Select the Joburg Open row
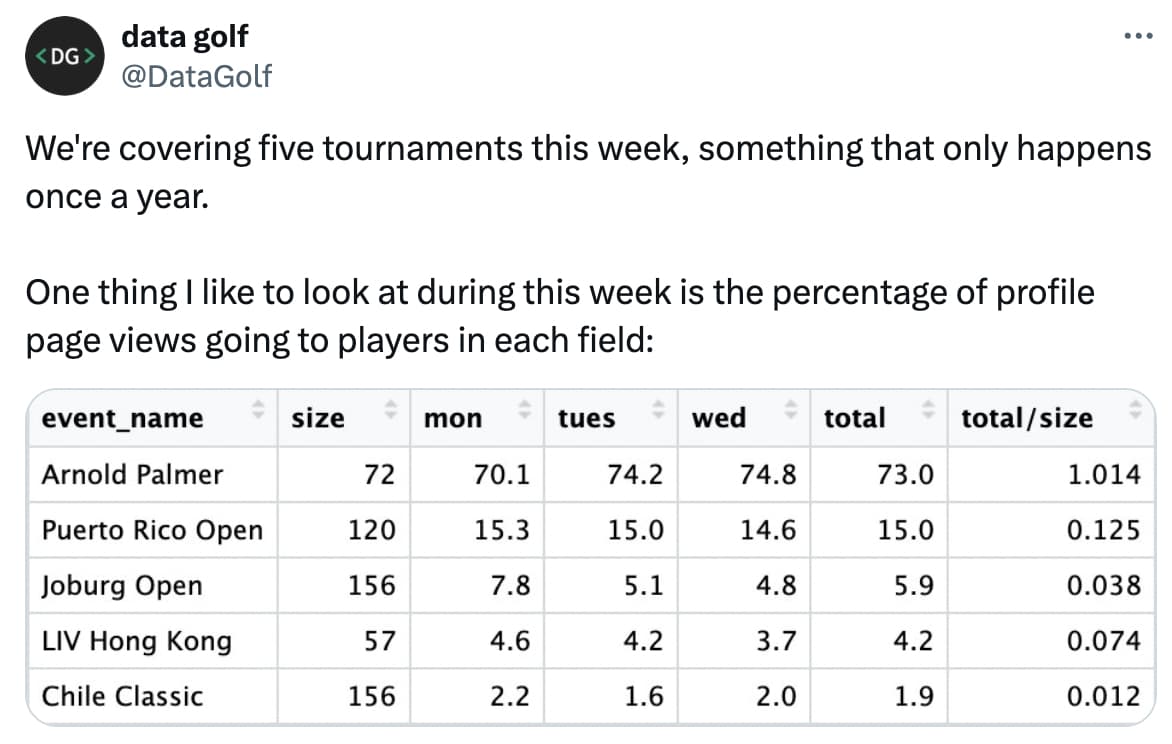Viewport: 1172px width, 744px height. (x=121, y=585)
